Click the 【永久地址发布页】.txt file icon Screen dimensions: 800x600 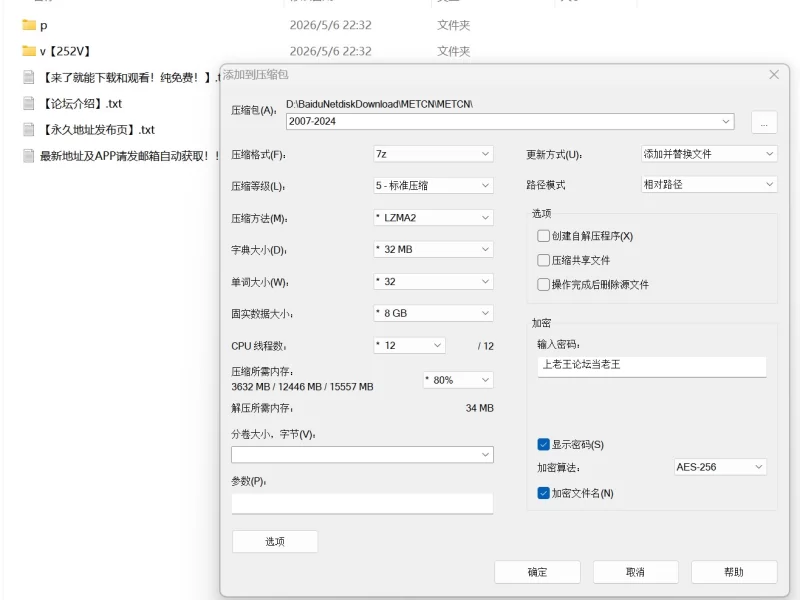pyautogui.click(x=29, y=130)
